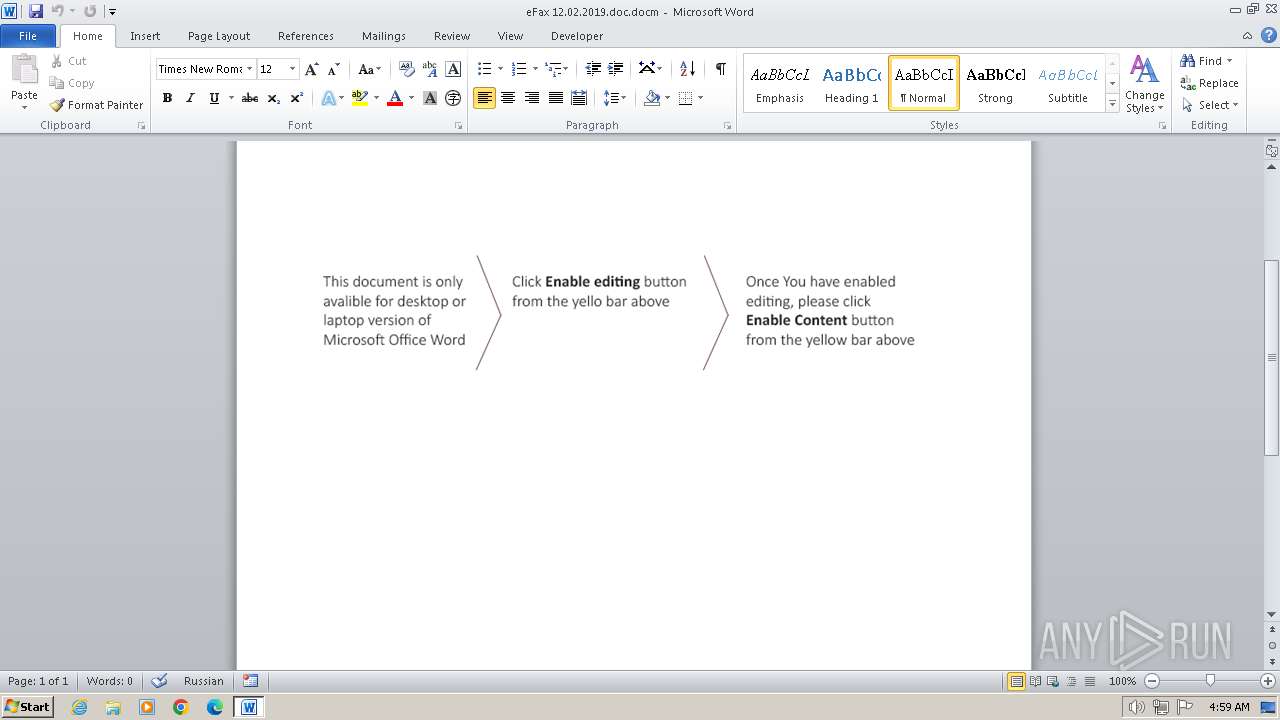Click the Start button
This screenshot has height=720, width=1280.
pyautogui.click(x=27, y=707)
